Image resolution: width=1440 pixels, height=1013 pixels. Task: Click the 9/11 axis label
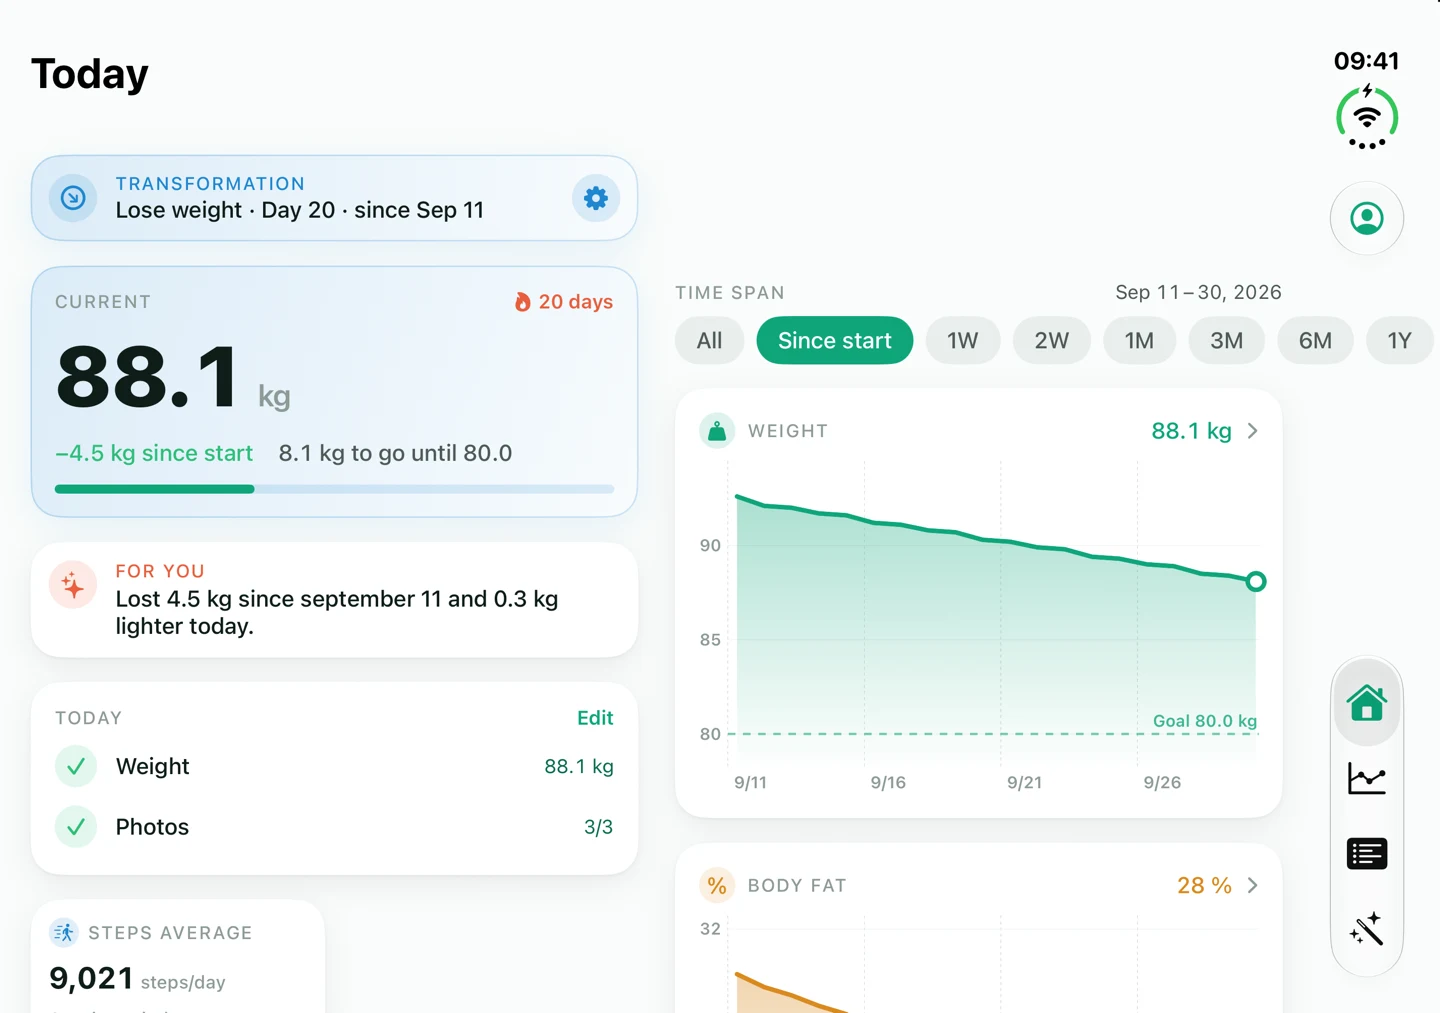tap(750, 782)
